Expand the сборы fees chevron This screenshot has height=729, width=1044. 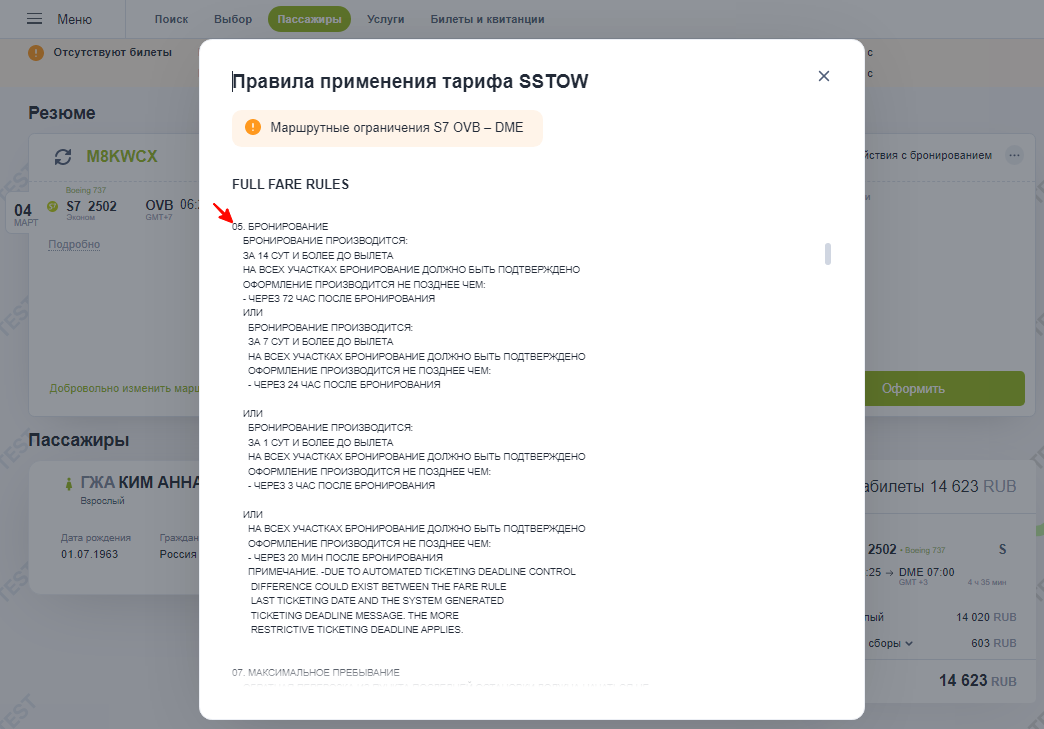tap(909, 643)
